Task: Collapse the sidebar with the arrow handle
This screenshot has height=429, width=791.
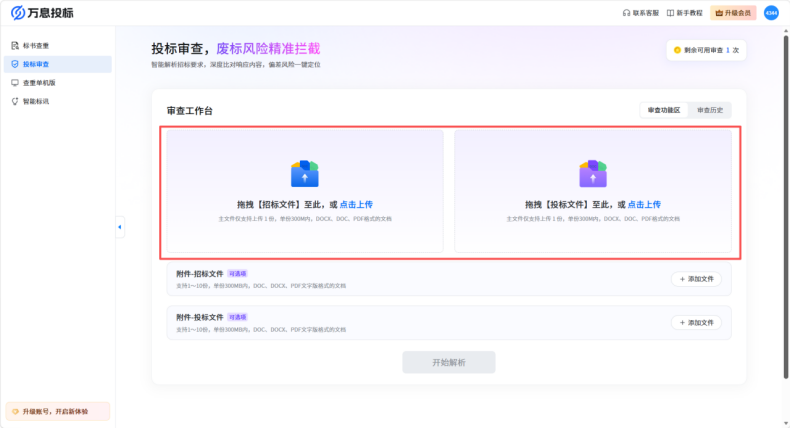Action: (x=120, y=227)
